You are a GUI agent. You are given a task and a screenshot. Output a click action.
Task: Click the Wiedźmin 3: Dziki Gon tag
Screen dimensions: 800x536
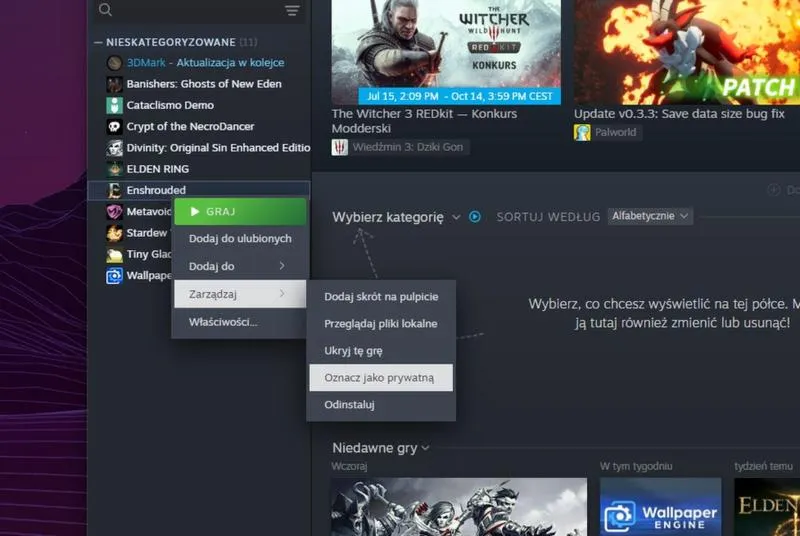pos(399,147)
